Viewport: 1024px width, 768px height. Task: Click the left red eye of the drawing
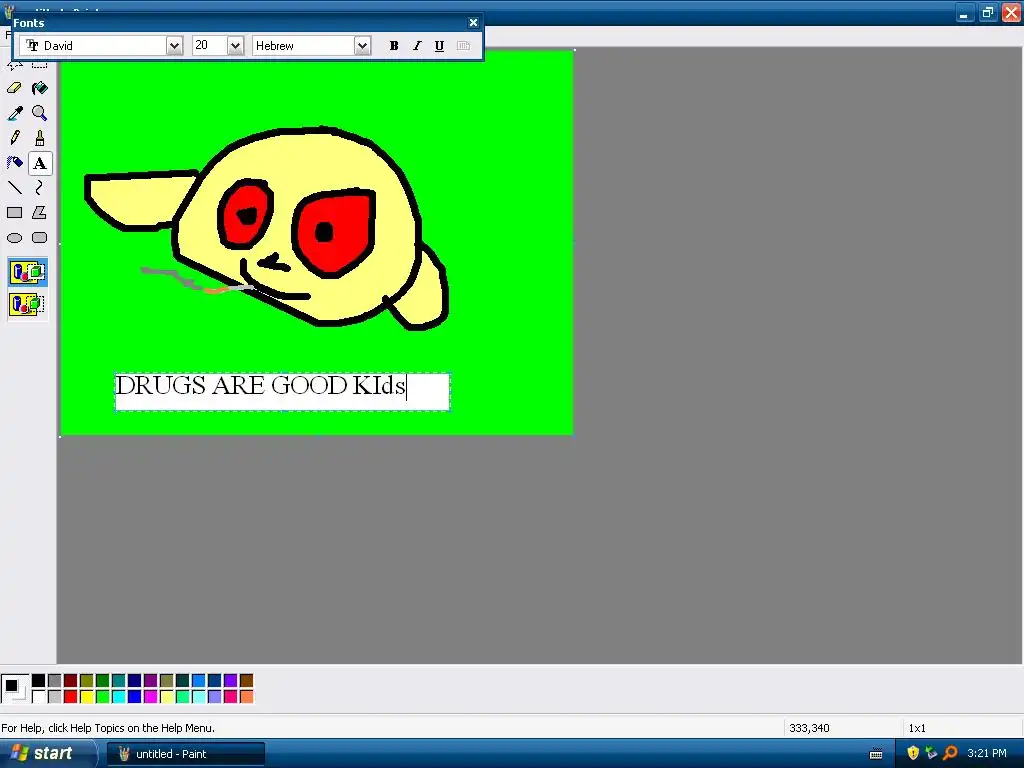click(246, 214)
